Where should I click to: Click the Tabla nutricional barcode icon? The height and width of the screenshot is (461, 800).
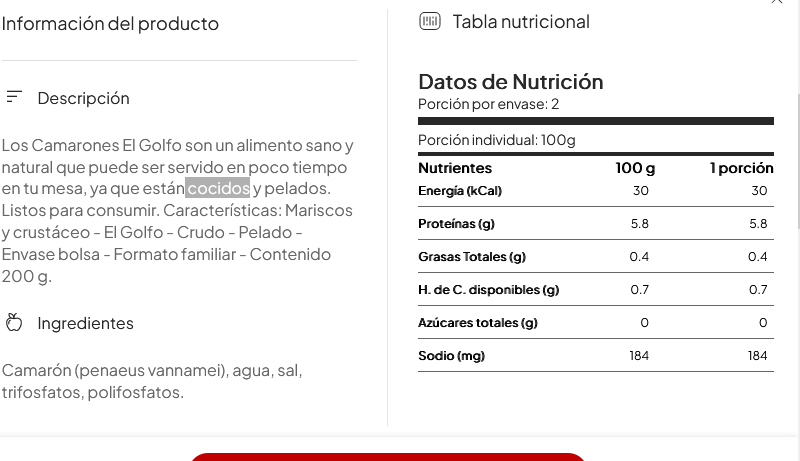(x=430, y=21)
